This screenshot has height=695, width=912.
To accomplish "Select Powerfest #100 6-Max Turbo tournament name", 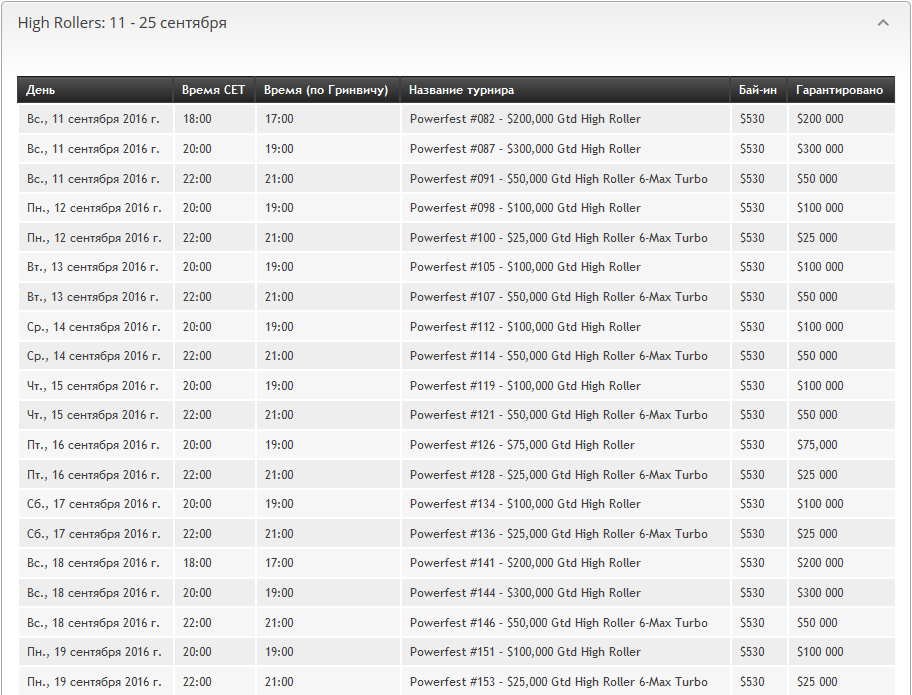I will (558, 238).
